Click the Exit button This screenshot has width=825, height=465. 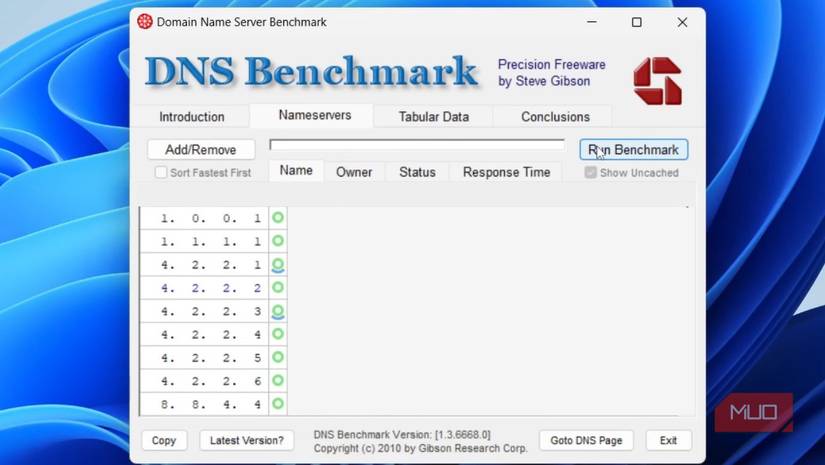pos(668,440)
